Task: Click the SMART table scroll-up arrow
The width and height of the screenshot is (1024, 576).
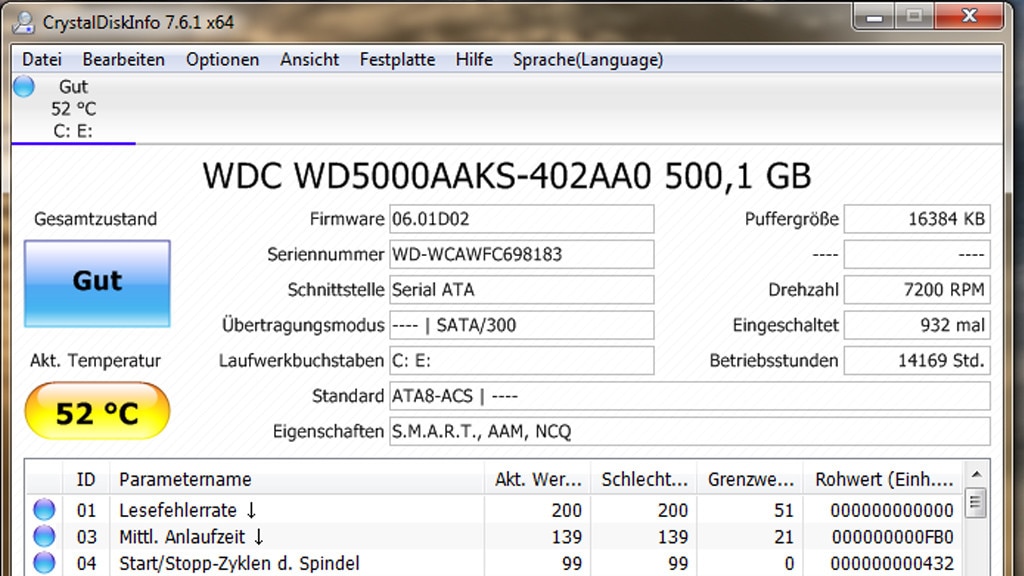Action: click(976, 474)
